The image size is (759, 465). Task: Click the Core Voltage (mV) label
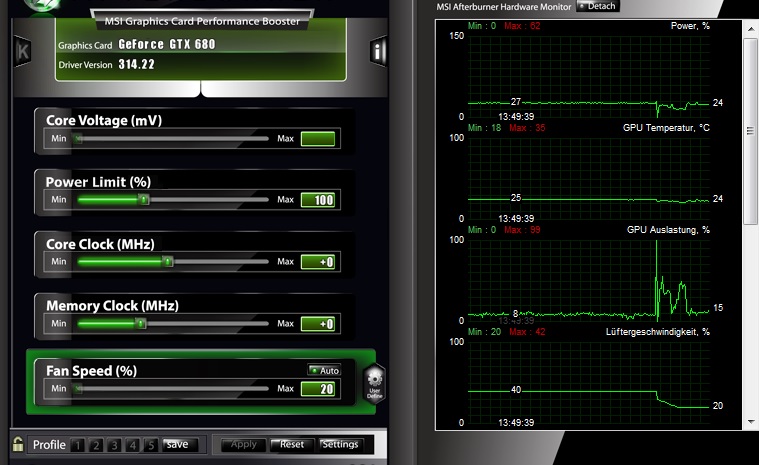(104, 120)
